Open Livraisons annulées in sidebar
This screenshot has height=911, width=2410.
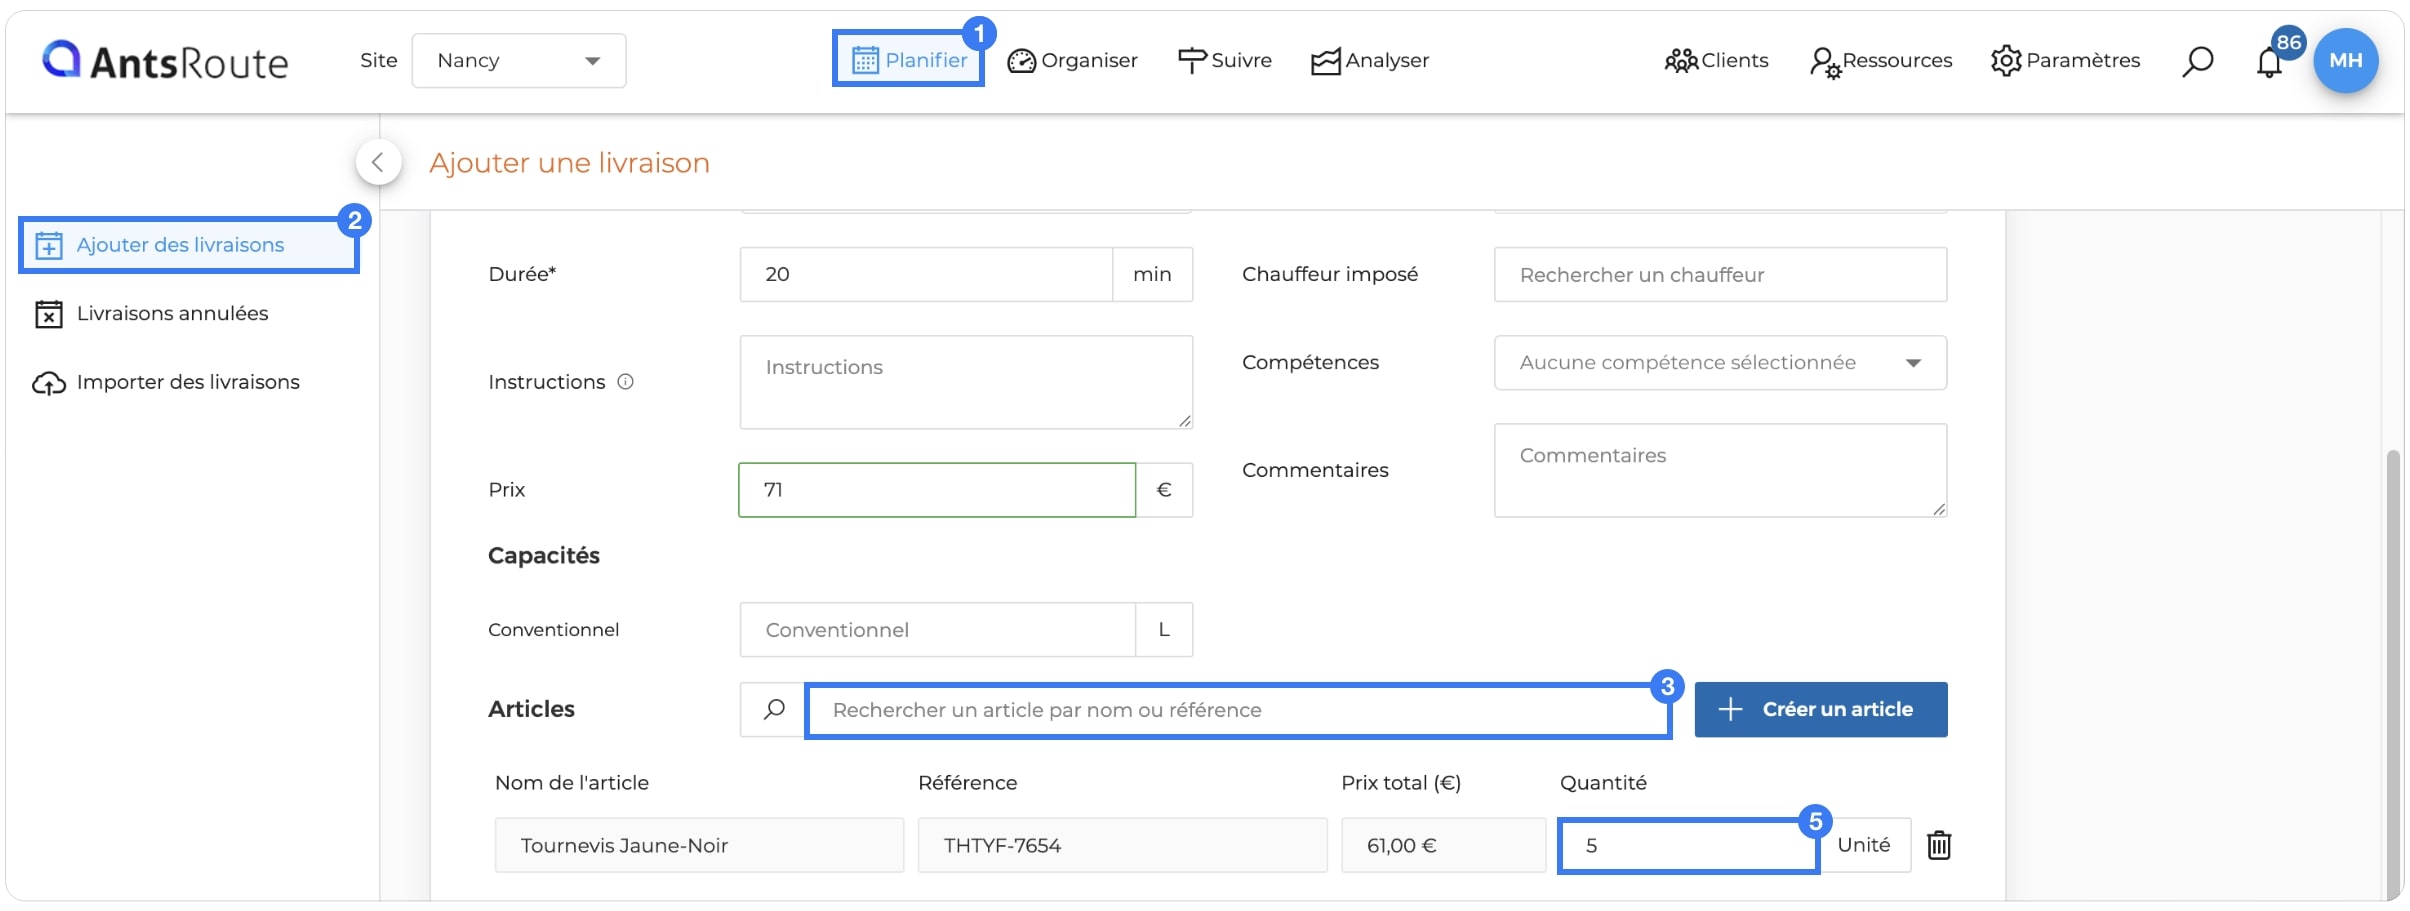[x=151, y=314]
